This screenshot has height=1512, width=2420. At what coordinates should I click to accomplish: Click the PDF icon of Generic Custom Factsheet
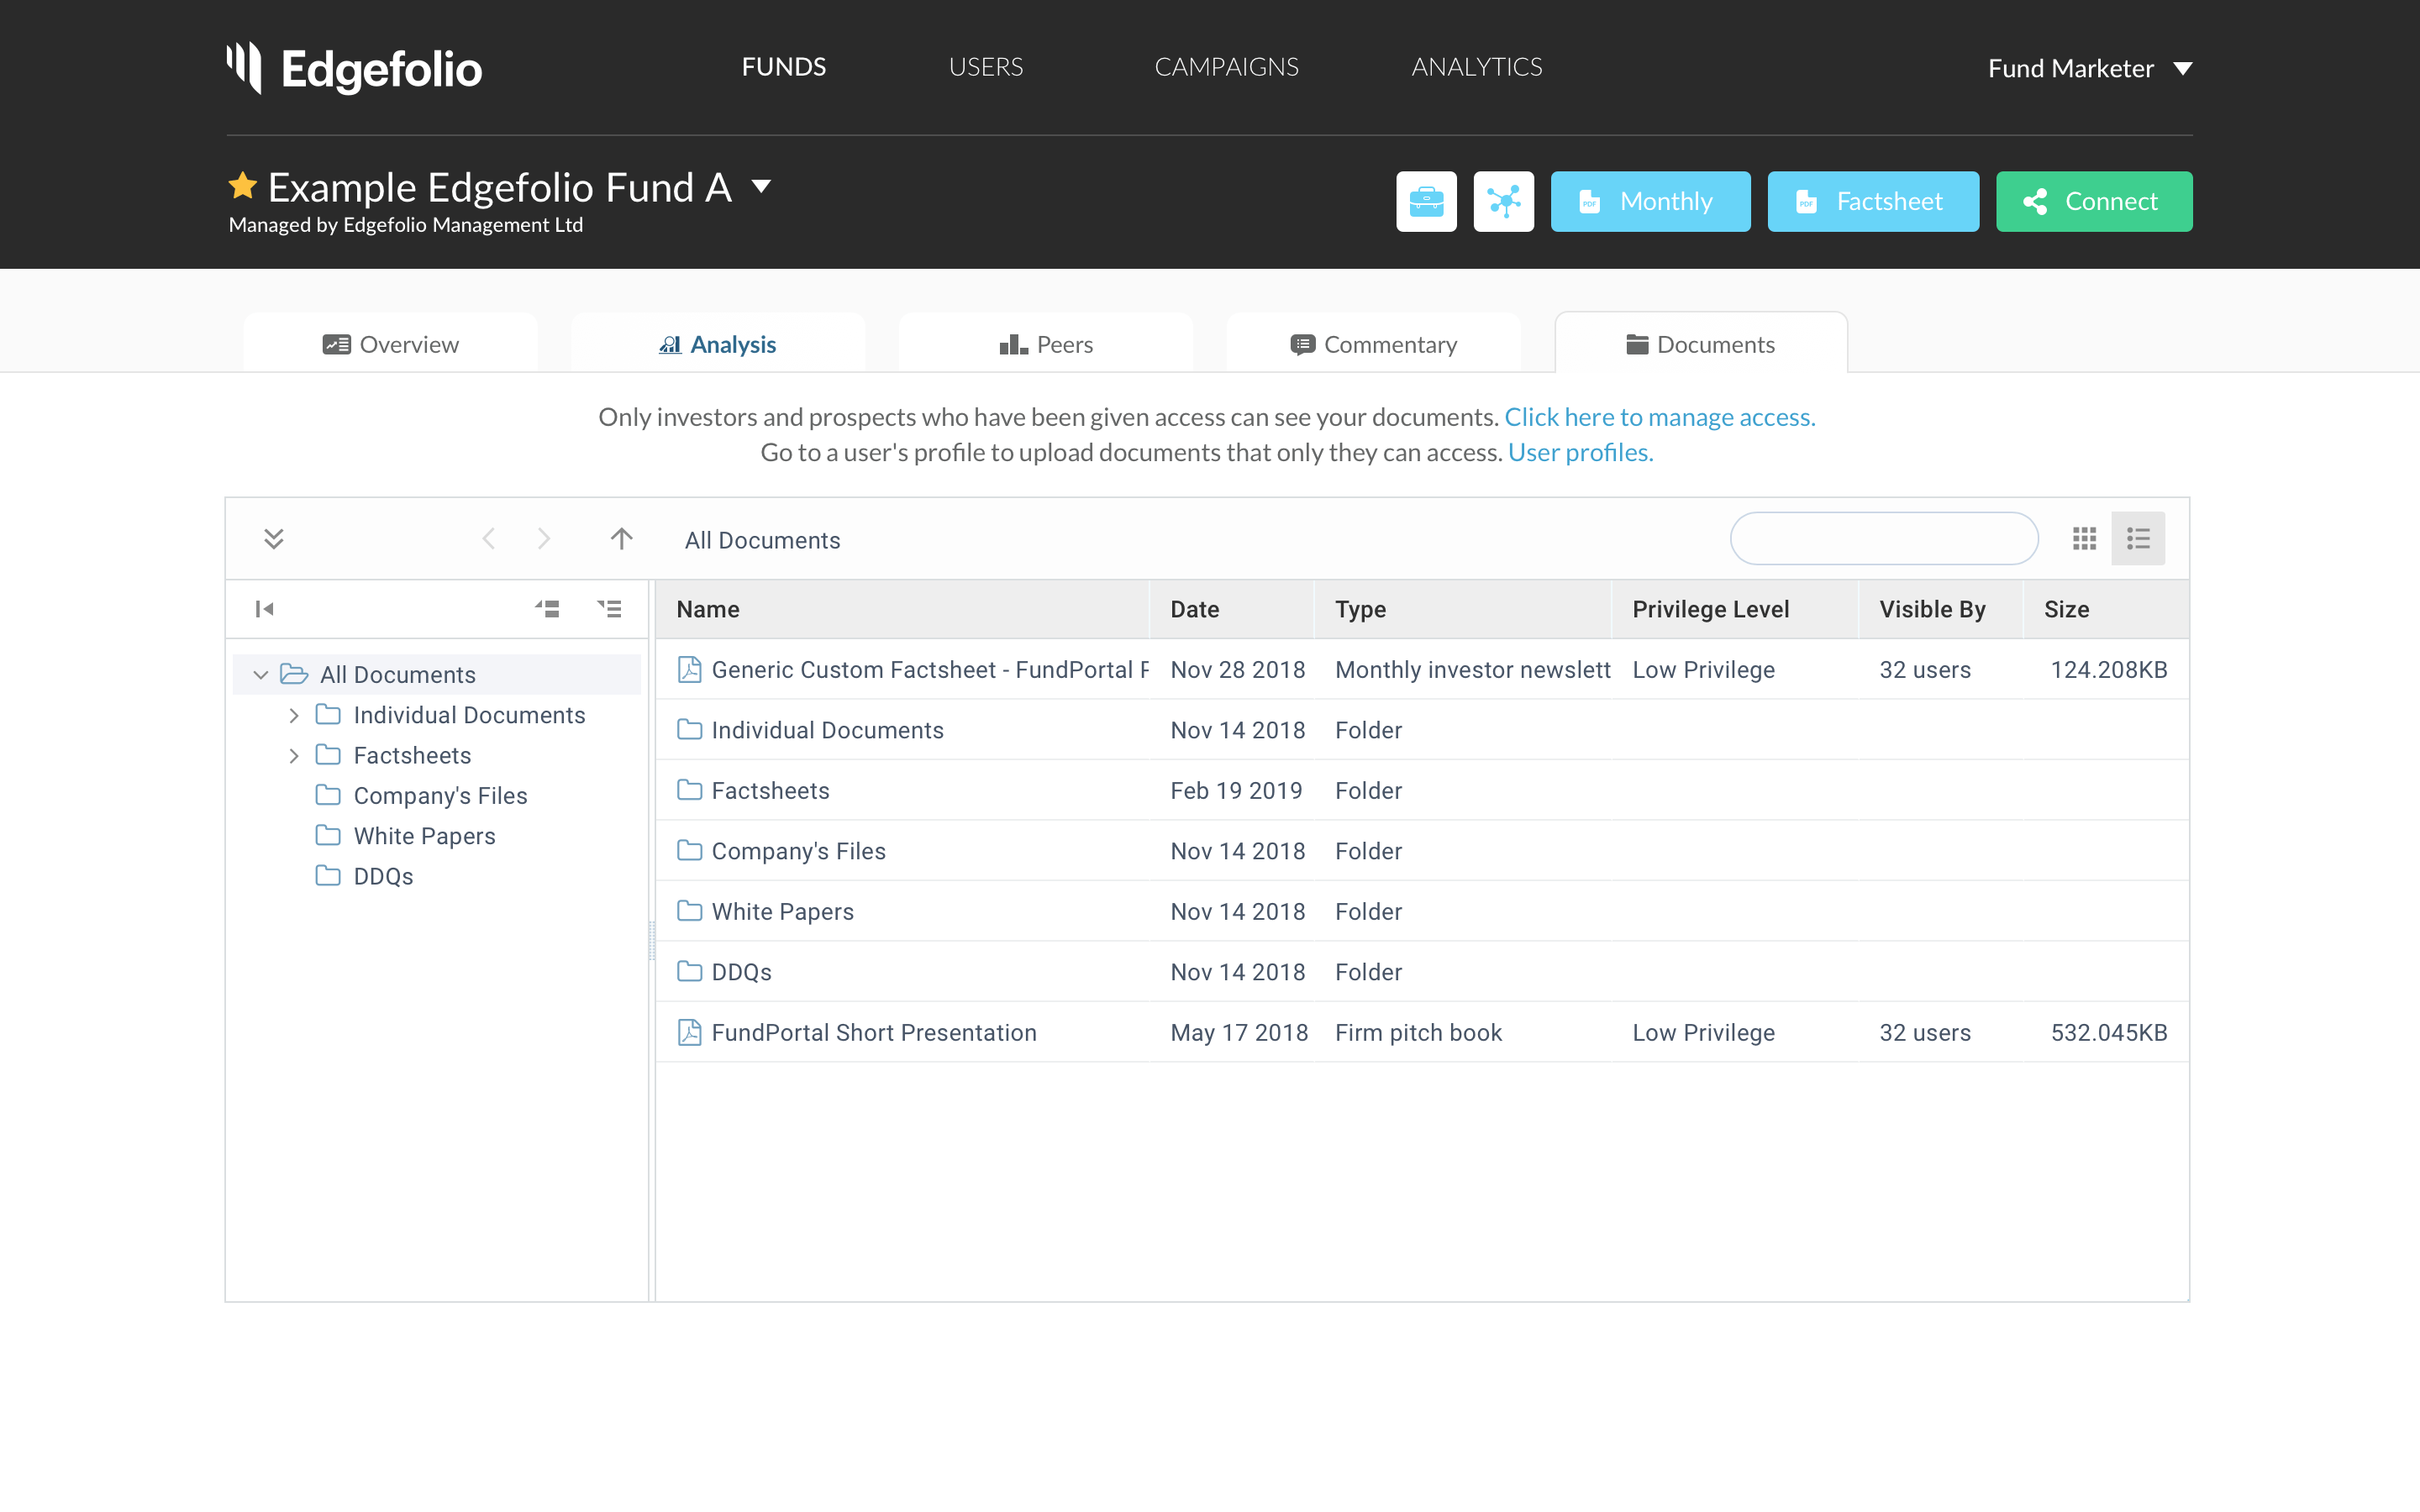point(689,669)
